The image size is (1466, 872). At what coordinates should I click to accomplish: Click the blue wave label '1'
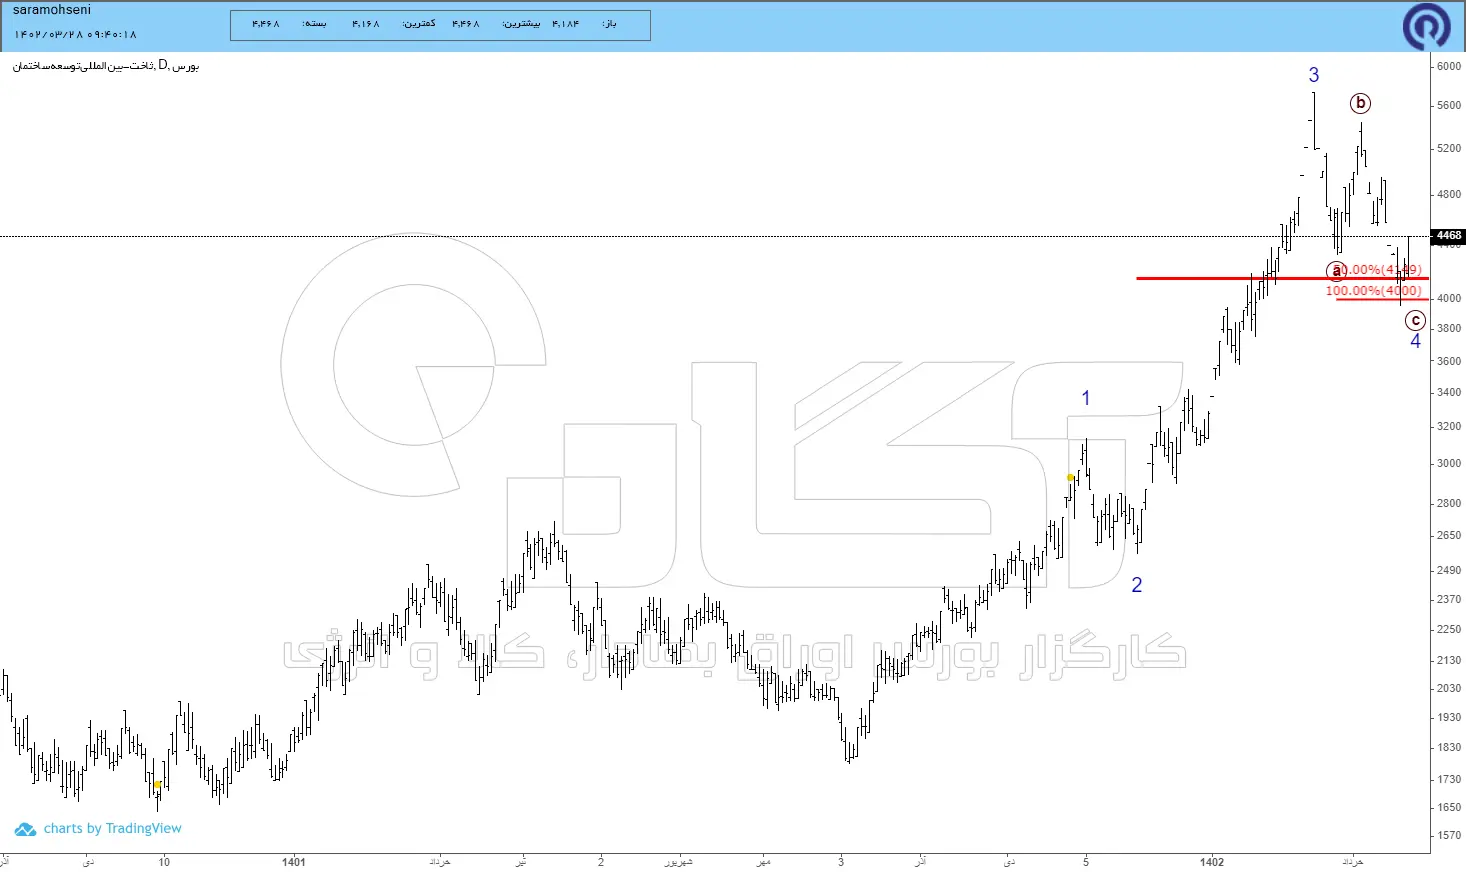coord(1086,398)
